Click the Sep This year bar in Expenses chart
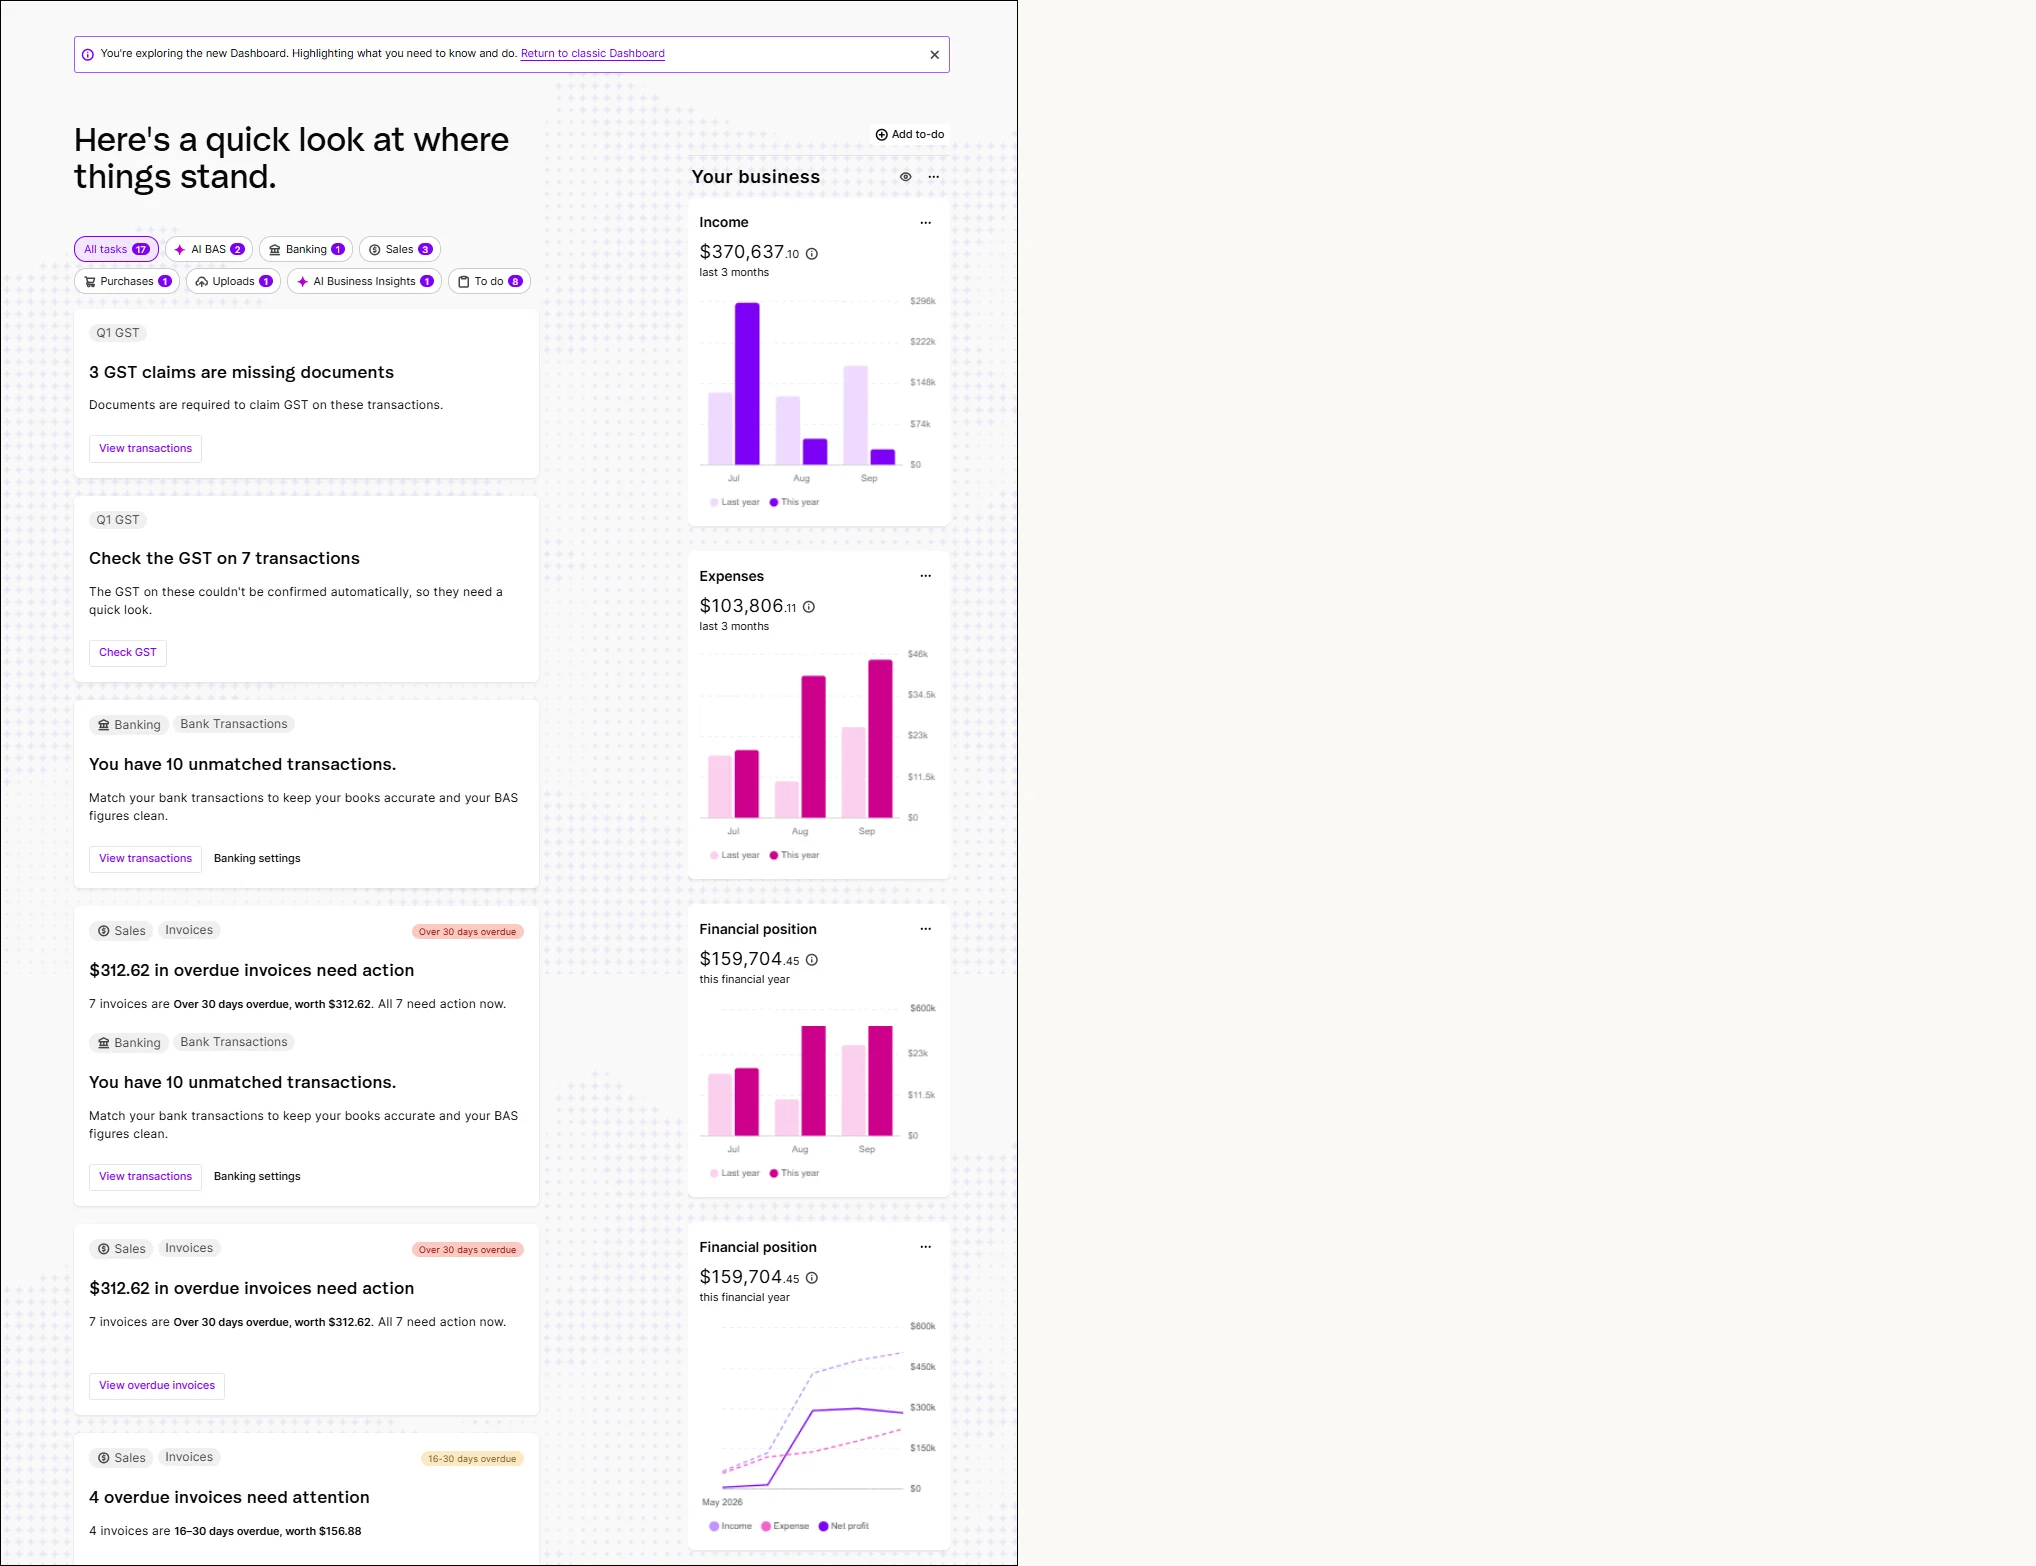The image size is (2036, 1566). 880,739
